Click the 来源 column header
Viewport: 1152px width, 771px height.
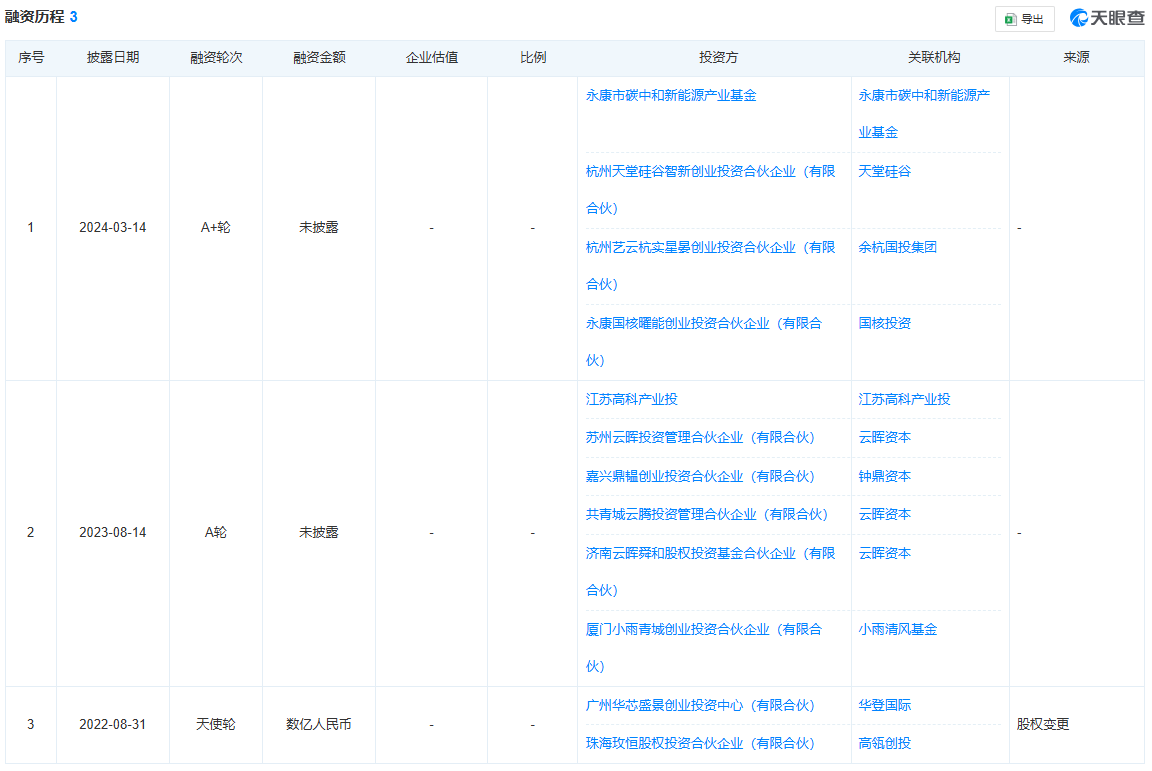click(x=1076, y=57)
